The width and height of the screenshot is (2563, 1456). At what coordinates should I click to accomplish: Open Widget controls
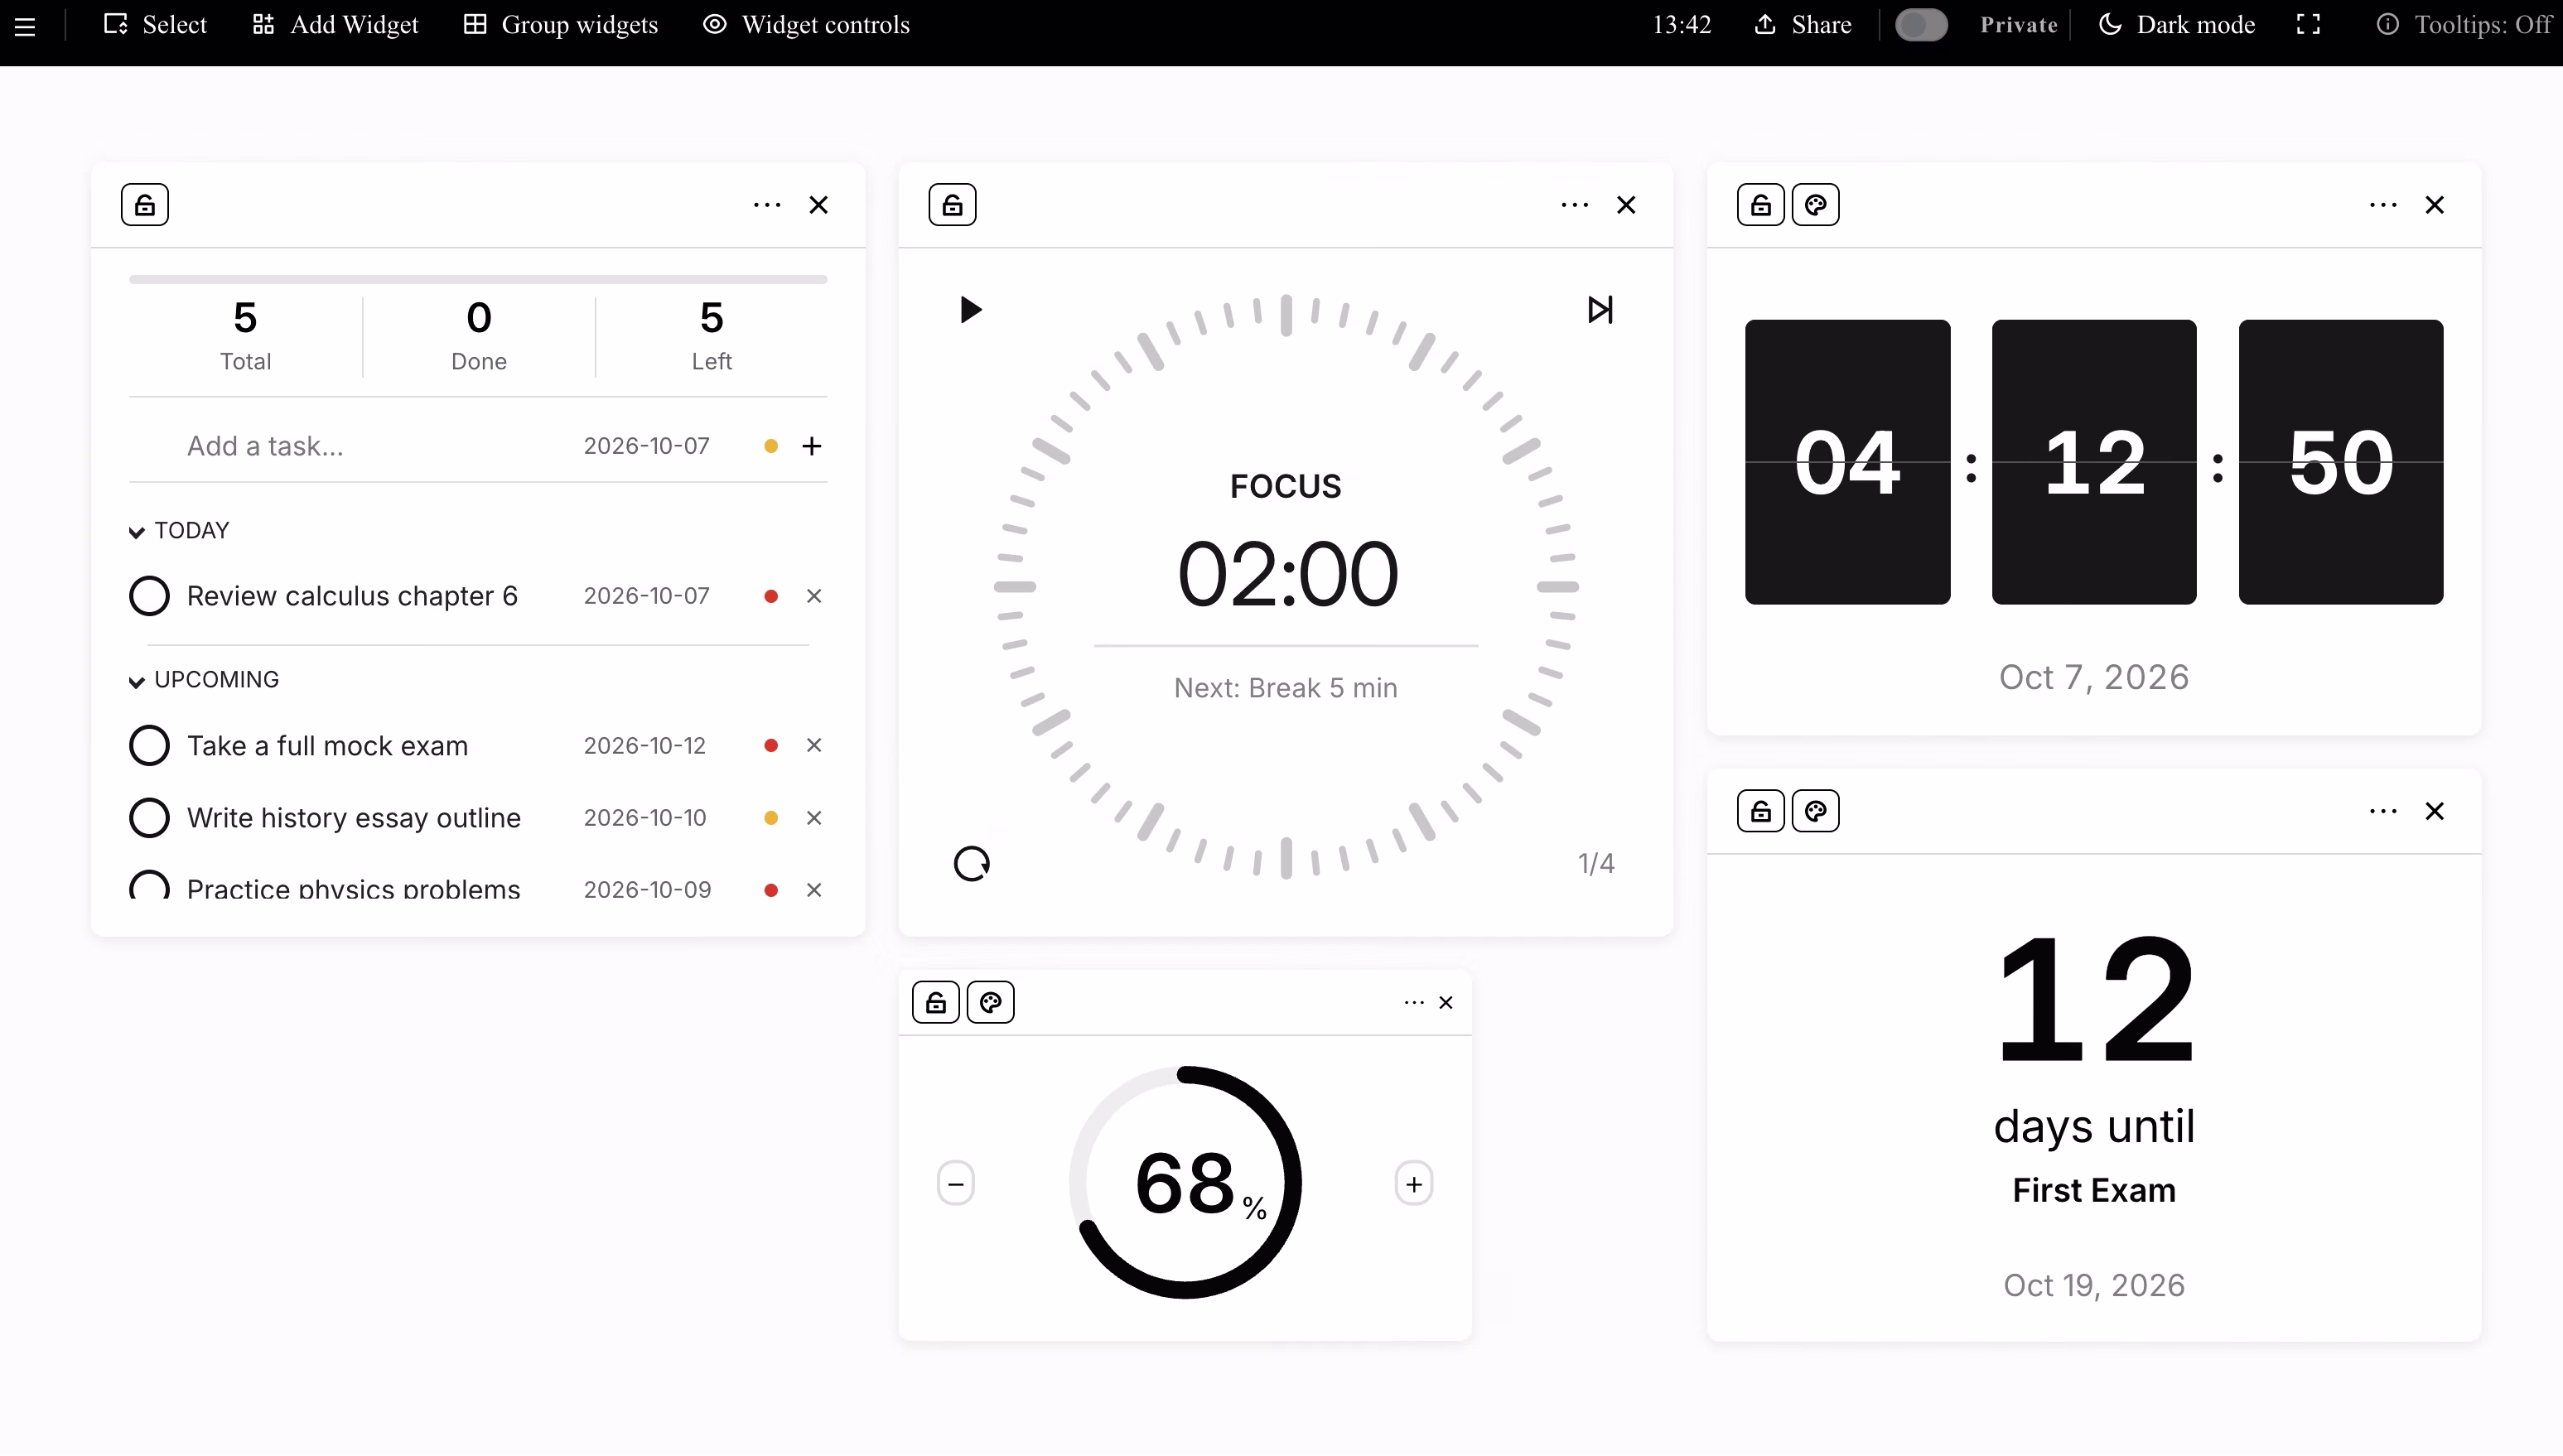click(806, 25)
